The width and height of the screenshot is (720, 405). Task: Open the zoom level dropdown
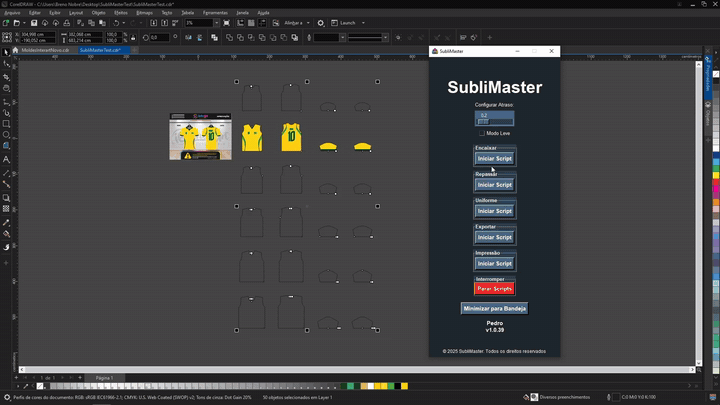click(x=216, y=23)
